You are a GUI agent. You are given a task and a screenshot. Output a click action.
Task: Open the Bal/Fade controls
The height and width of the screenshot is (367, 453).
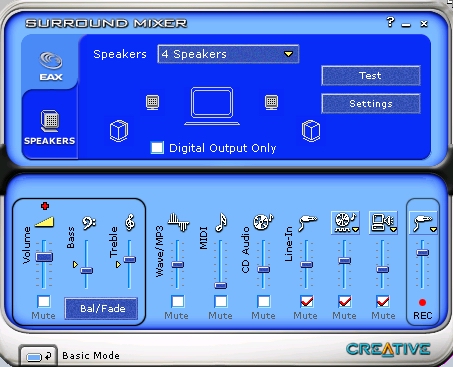click(x=101, y=309)
